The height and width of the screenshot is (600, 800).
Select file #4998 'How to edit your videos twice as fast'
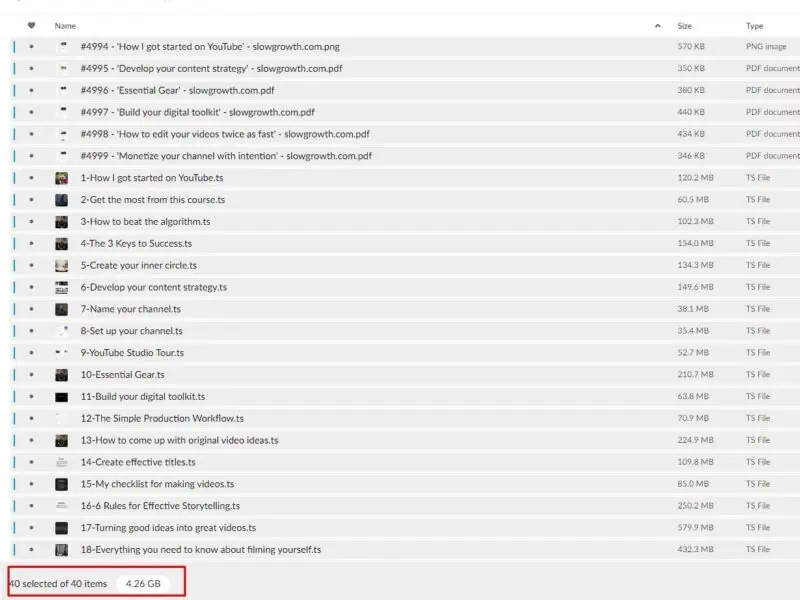[x=225, y=134]
